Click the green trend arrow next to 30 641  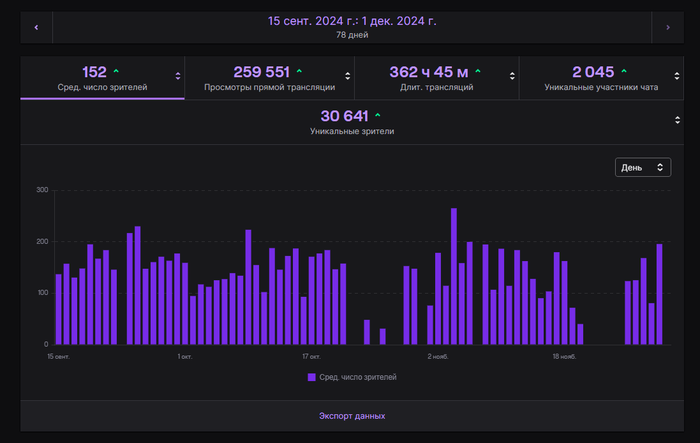[x=378, y=115]
